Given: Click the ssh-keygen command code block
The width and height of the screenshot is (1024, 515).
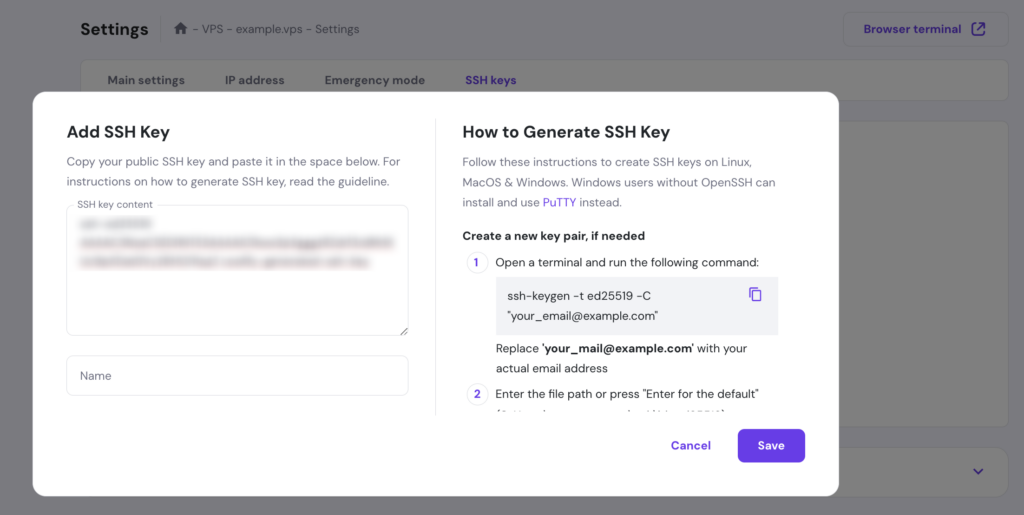Looking at the screenshot, I should pyautogui.click(x=620, y=305).
